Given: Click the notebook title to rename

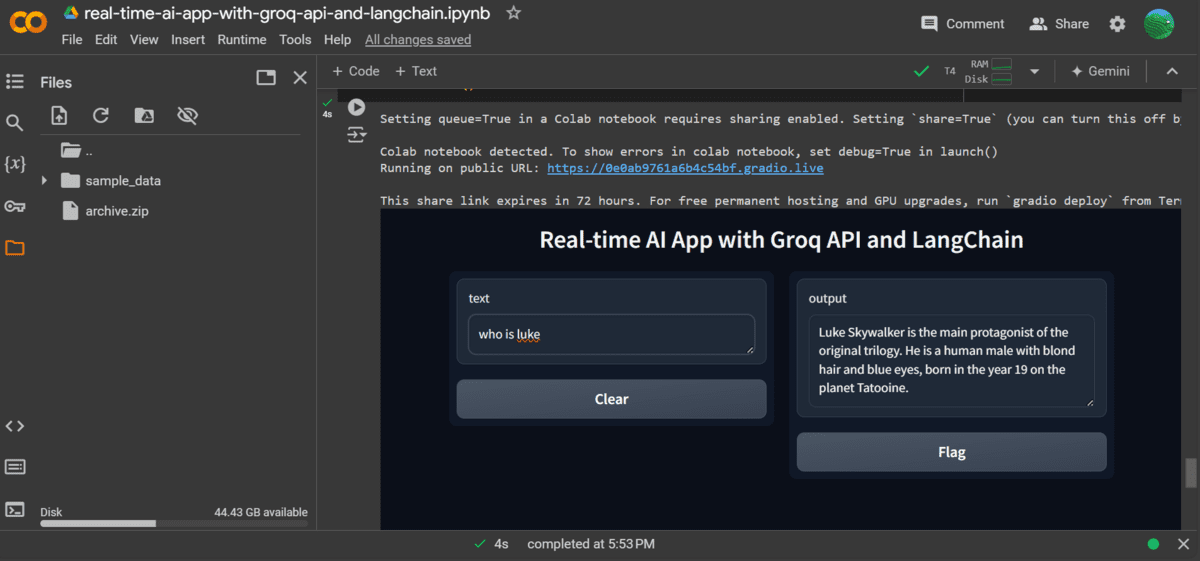Looking at the screenshot, I should pyautogui.click(x=287, y=13).
